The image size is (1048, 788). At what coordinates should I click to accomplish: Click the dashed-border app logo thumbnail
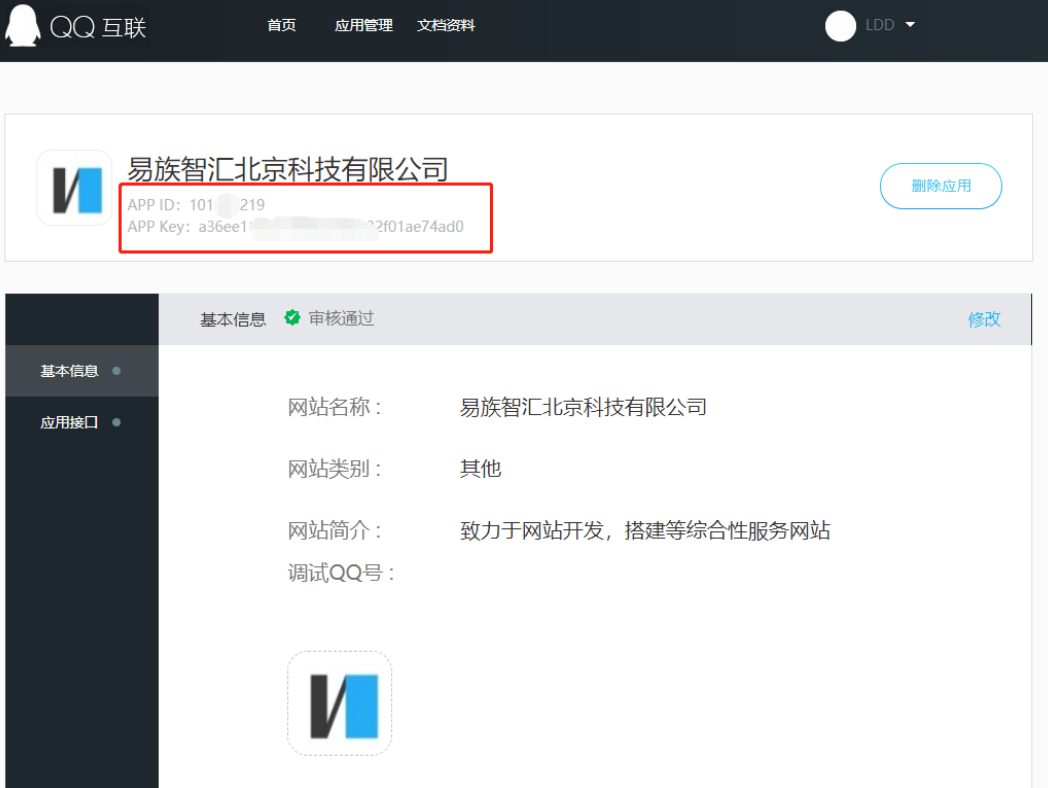pos(340,703)
